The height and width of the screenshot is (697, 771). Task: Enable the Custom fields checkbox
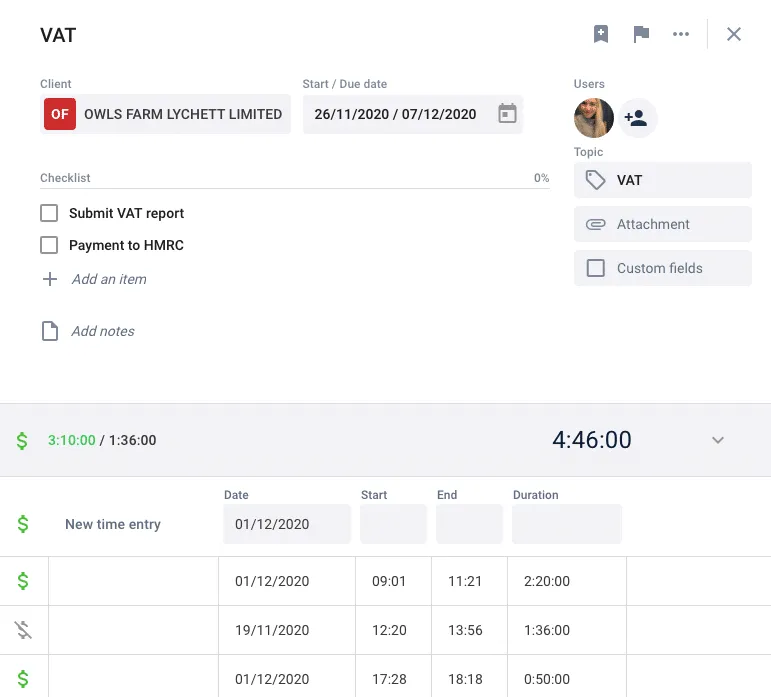coord(595,268)
